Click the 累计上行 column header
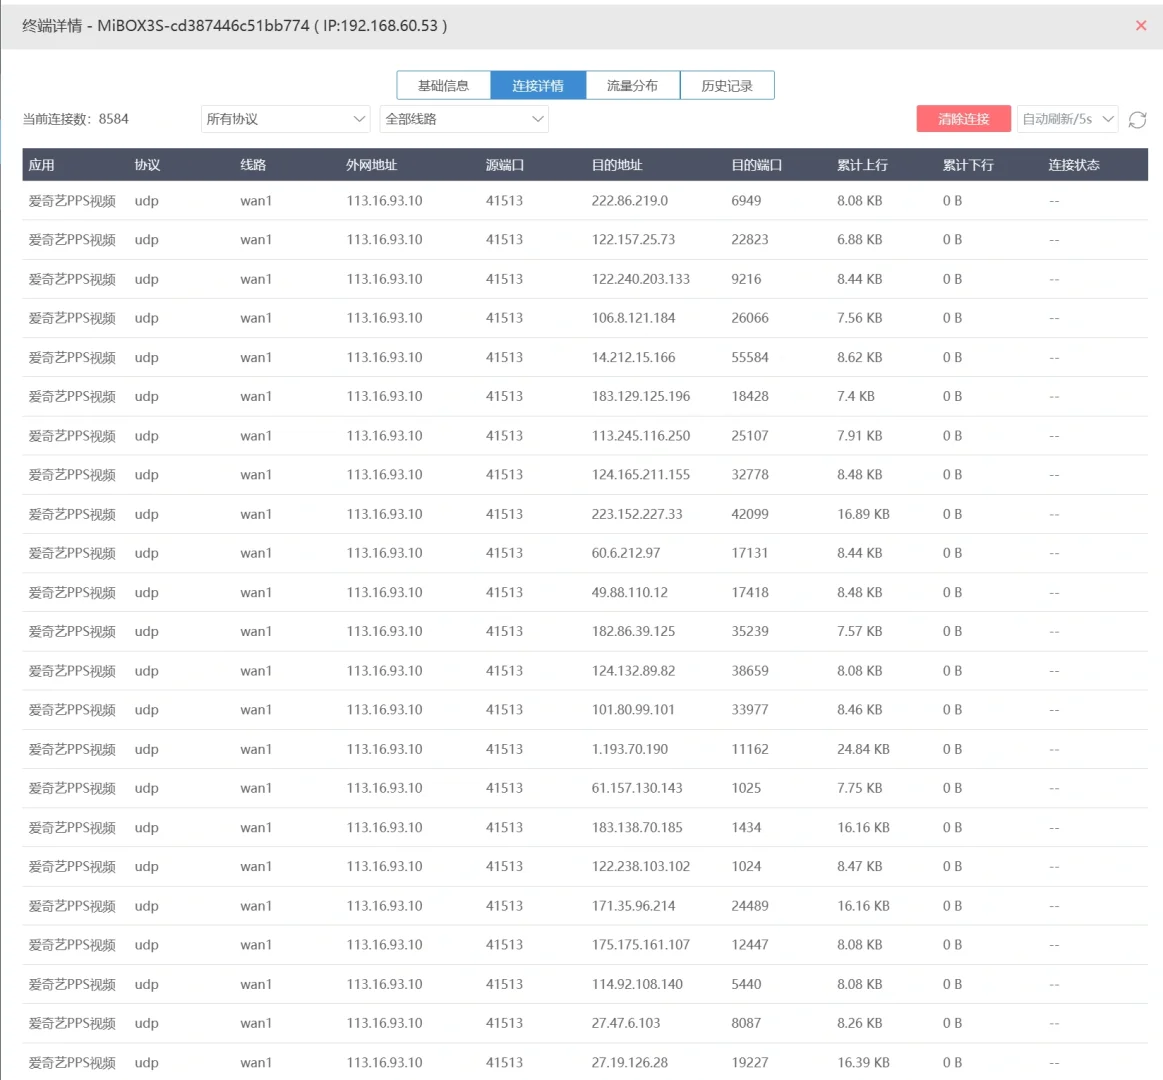This screenshot has width=1163, height=1080. (863, 165)
